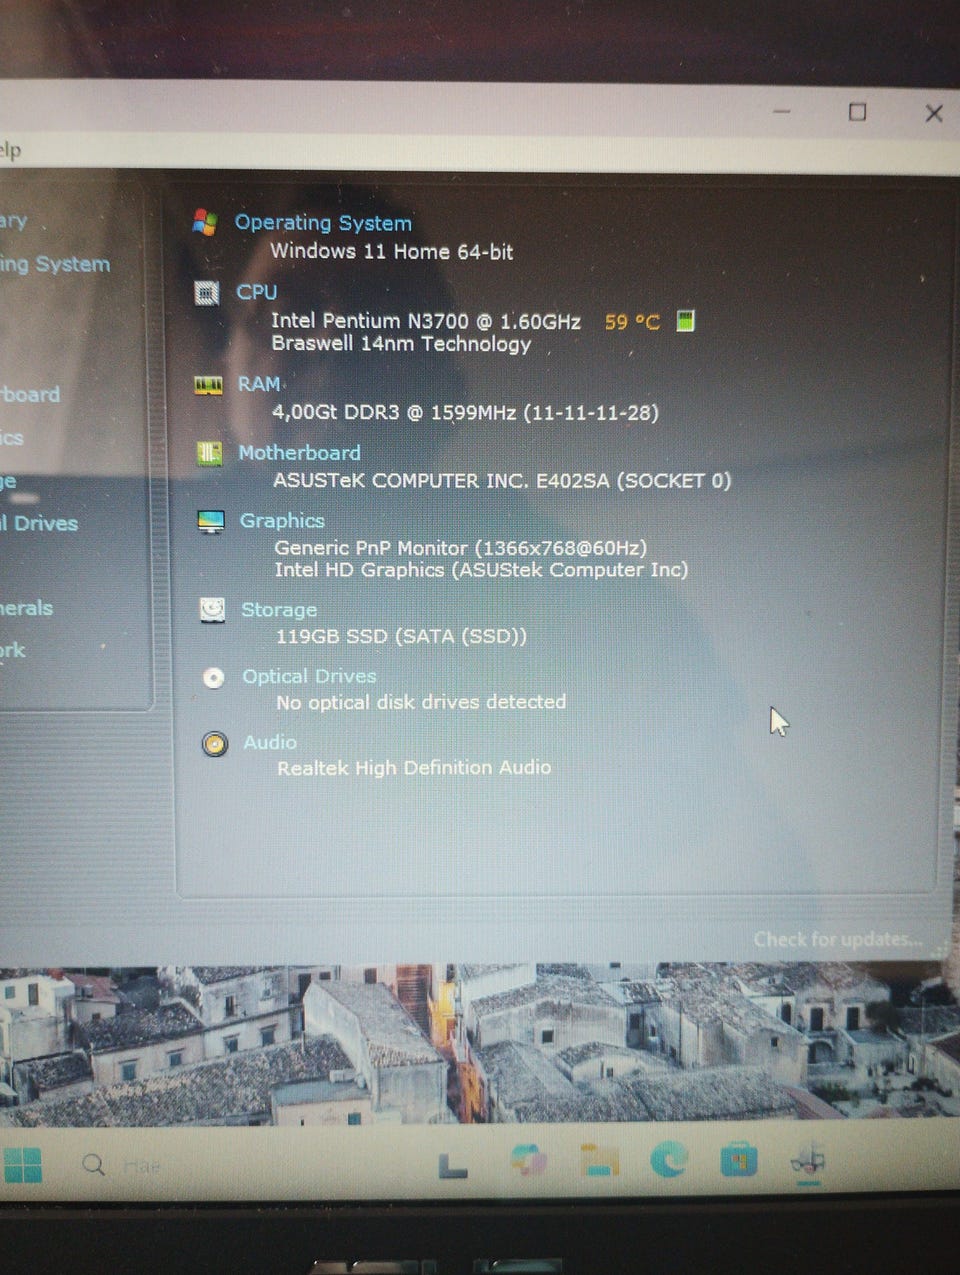Image resolution: width=960 pixels, height=1275 pixels.
Task: Minimize the Speccy window
Action: pos(782,112)
